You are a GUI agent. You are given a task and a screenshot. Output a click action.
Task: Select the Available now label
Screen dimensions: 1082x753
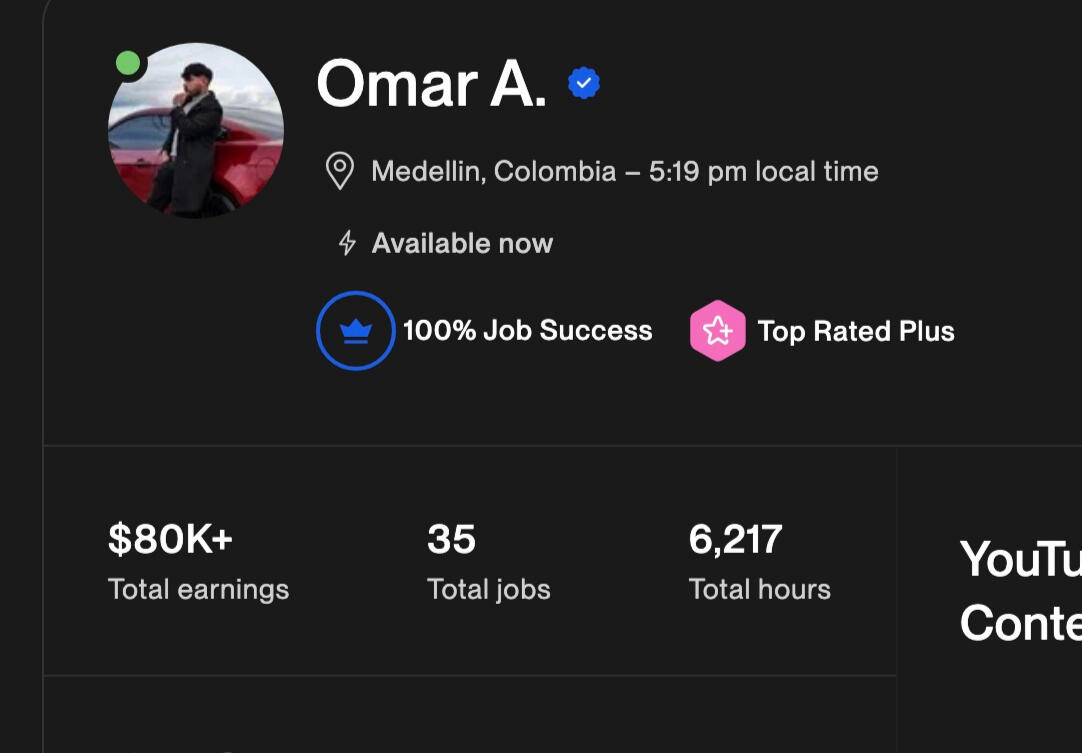point(462,243)
